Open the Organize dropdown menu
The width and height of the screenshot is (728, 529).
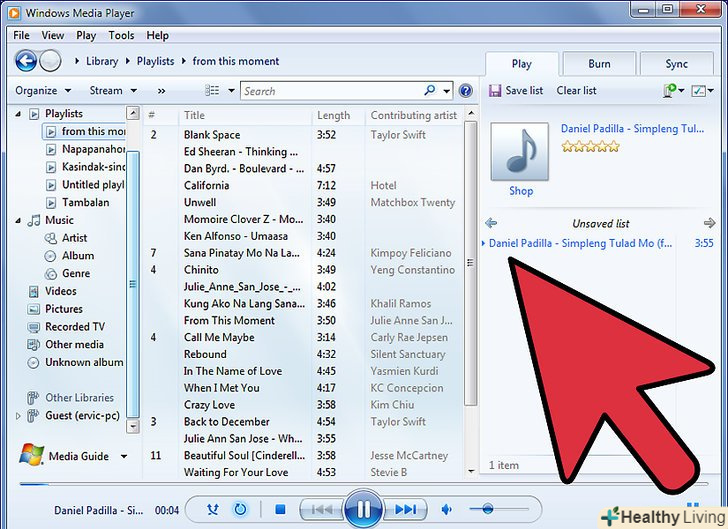[42, 91]
